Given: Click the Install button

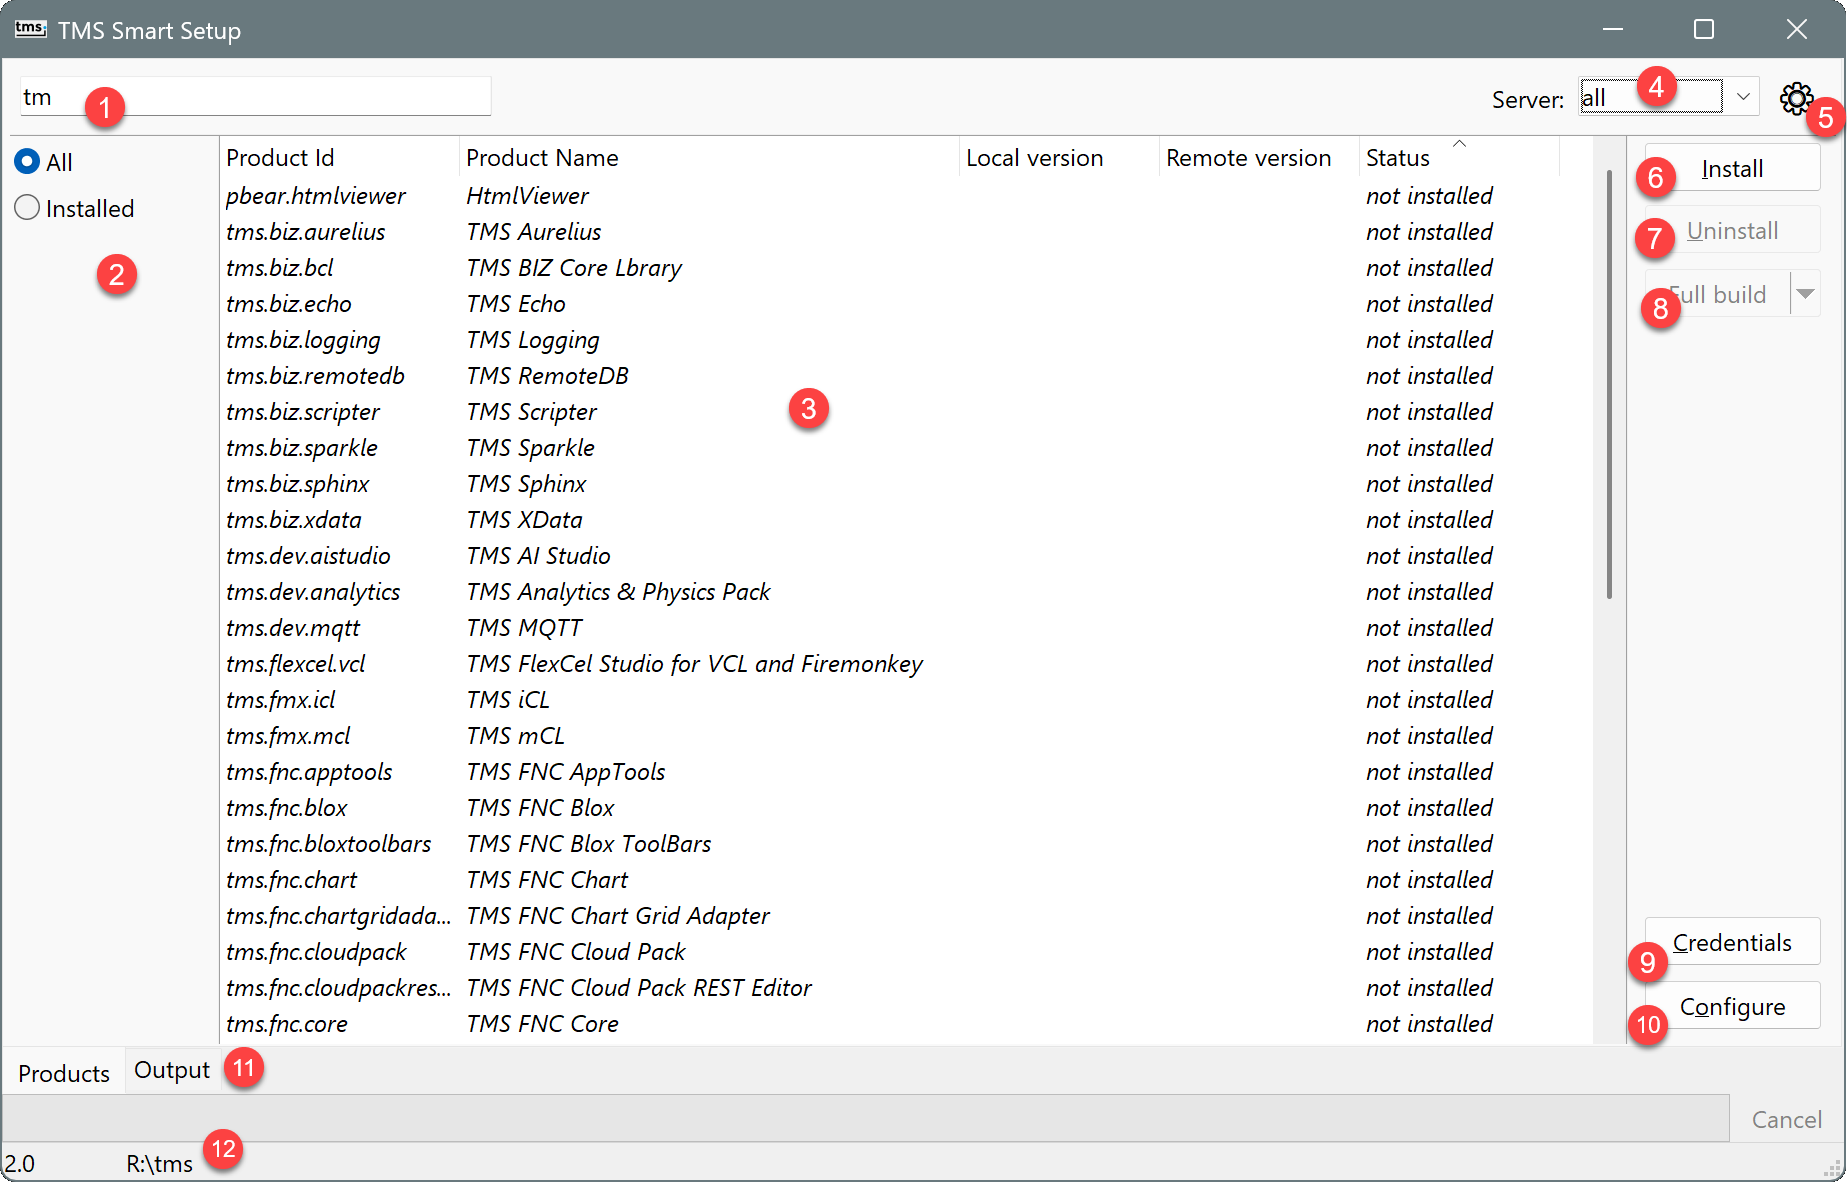Looking at the screenshot, I should (x=1731, y=168).
